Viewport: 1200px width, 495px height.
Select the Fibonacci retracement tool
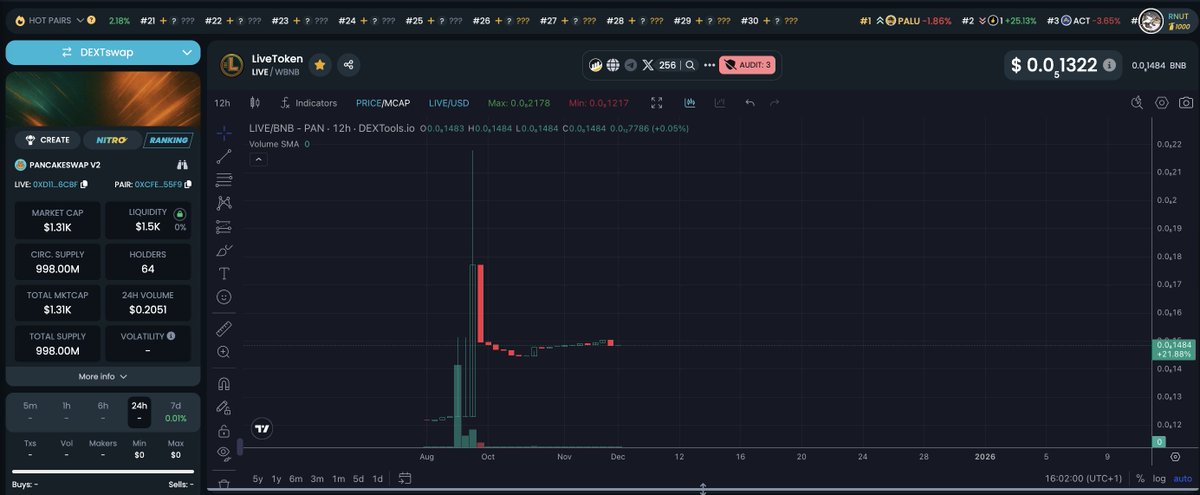[x=224, y=180]
